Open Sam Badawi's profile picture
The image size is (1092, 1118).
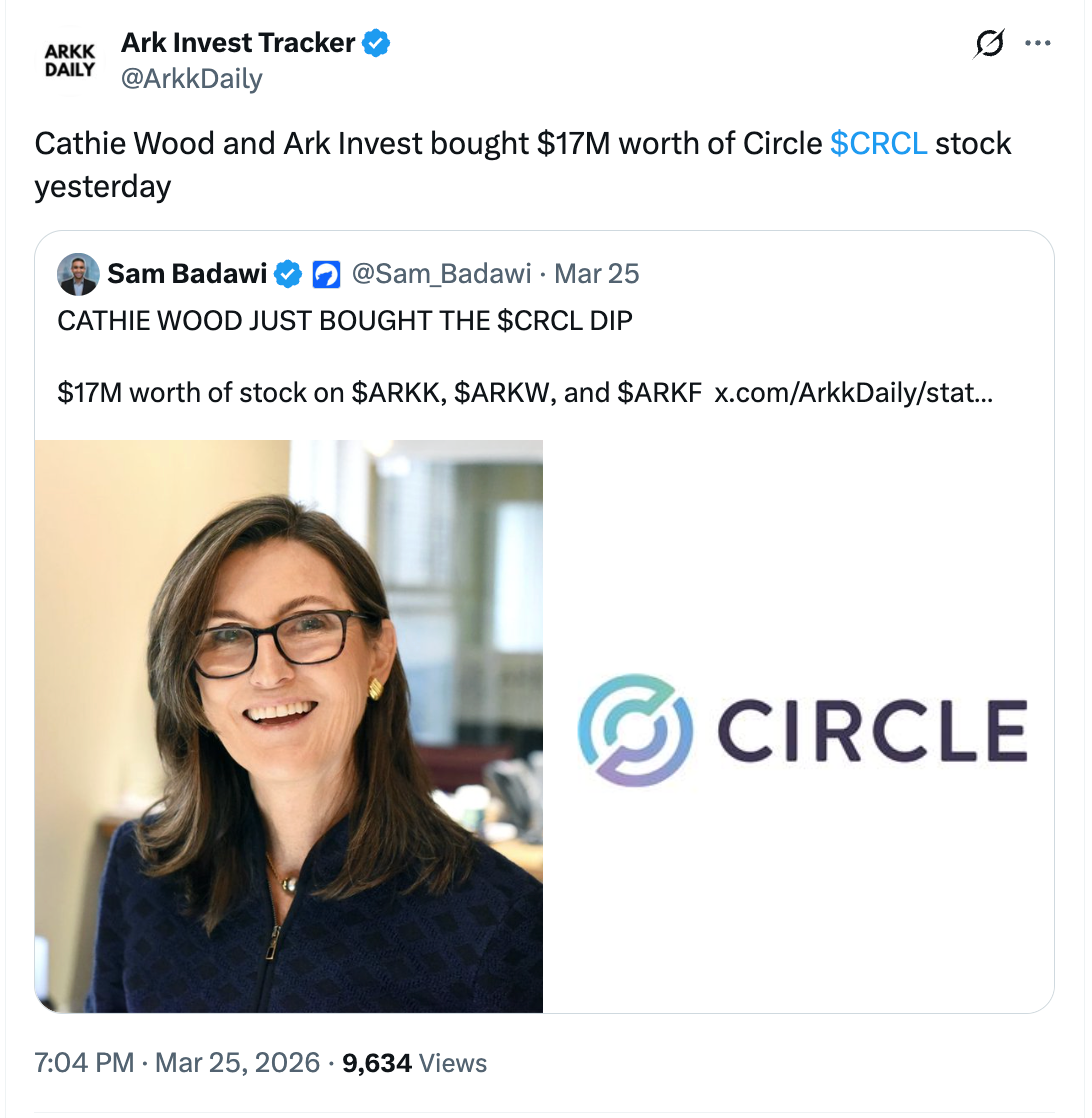pyautogui.click(x=77, y=273)
